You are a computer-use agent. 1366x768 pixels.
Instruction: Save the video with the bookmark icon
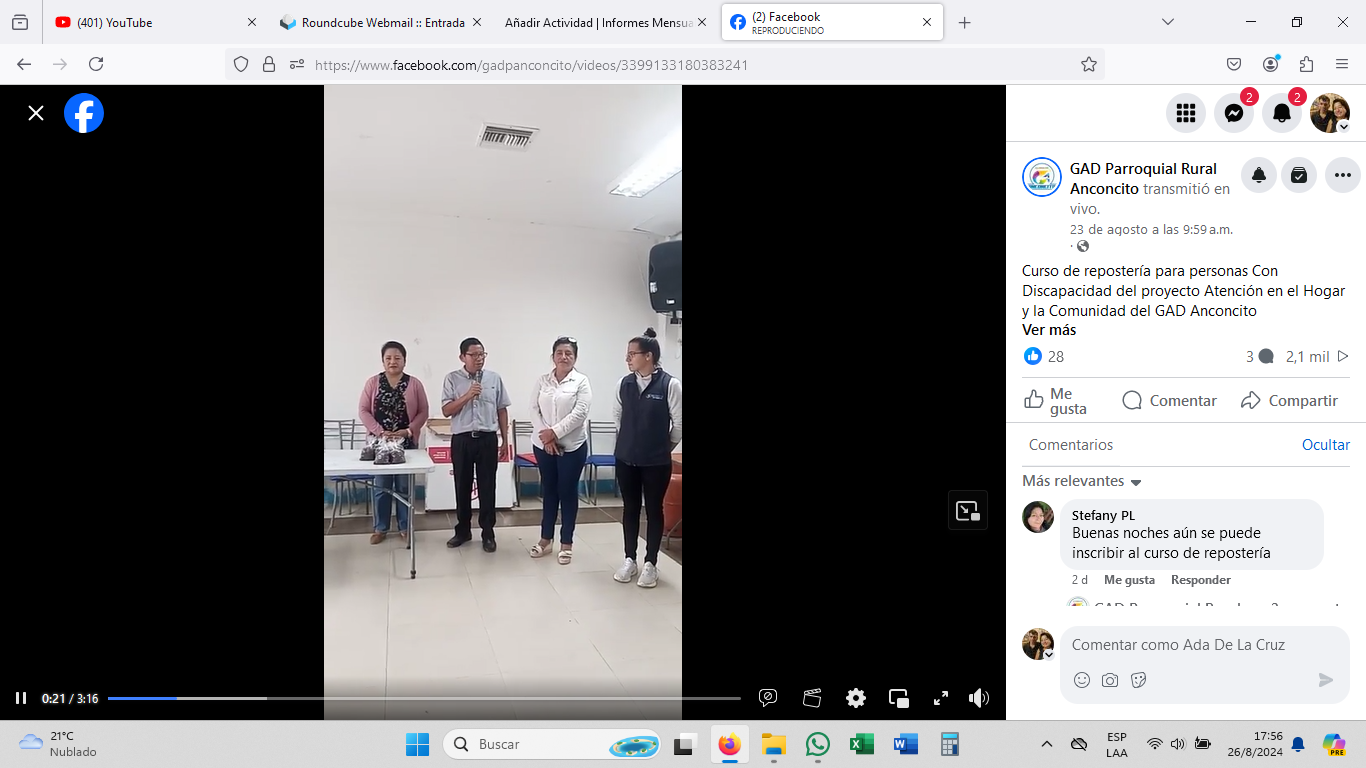click(x=1298, y=175)
